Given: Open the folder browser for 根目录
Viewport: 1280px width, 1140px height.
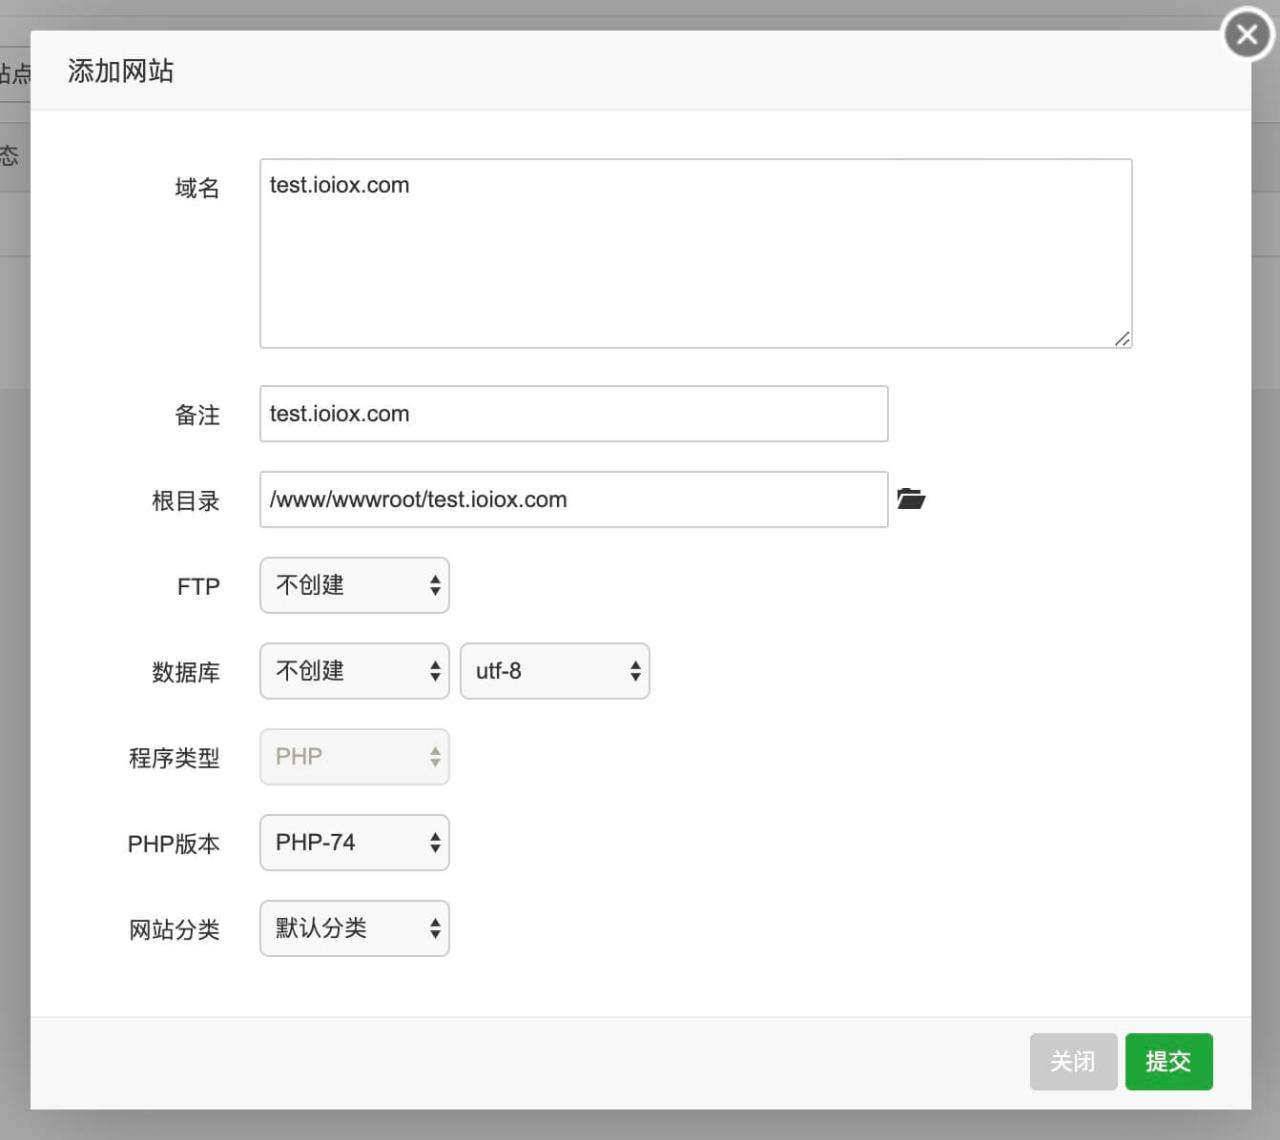Looking at the screenshot, I should pyautogui.click(x=910, y=499).
